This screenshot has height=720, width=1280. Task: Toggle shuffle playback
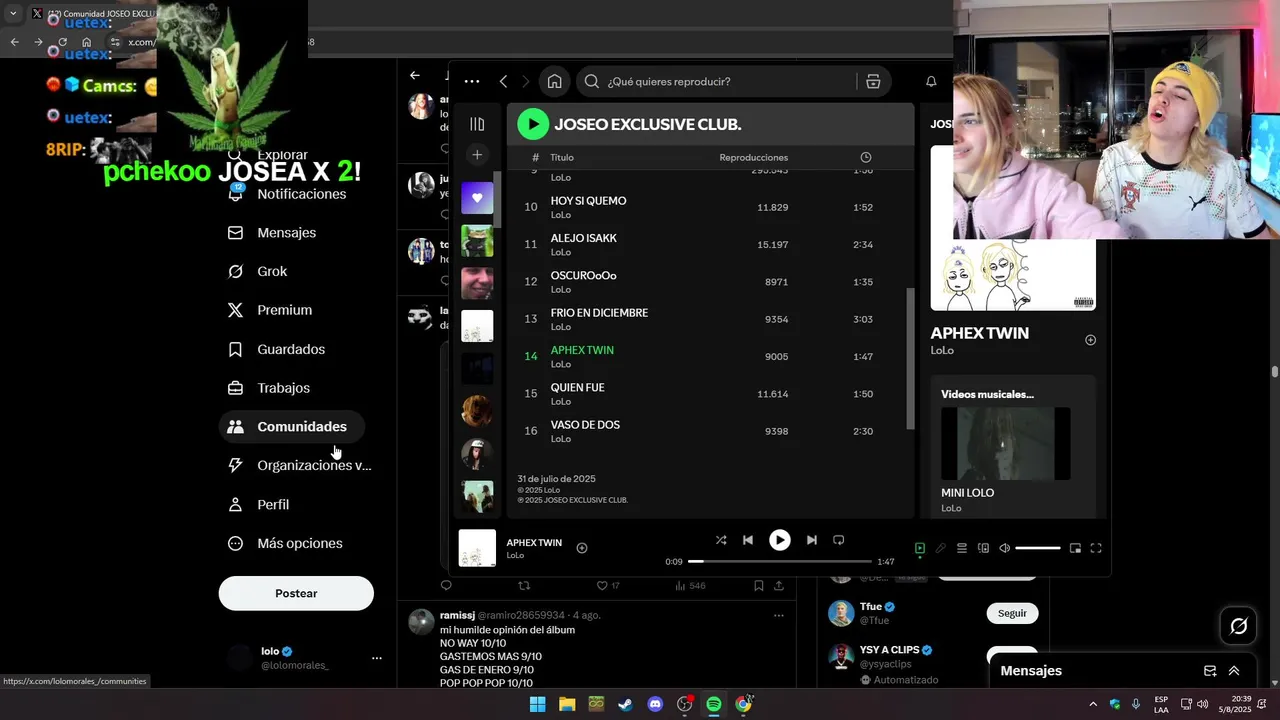(x=721, y=540)
